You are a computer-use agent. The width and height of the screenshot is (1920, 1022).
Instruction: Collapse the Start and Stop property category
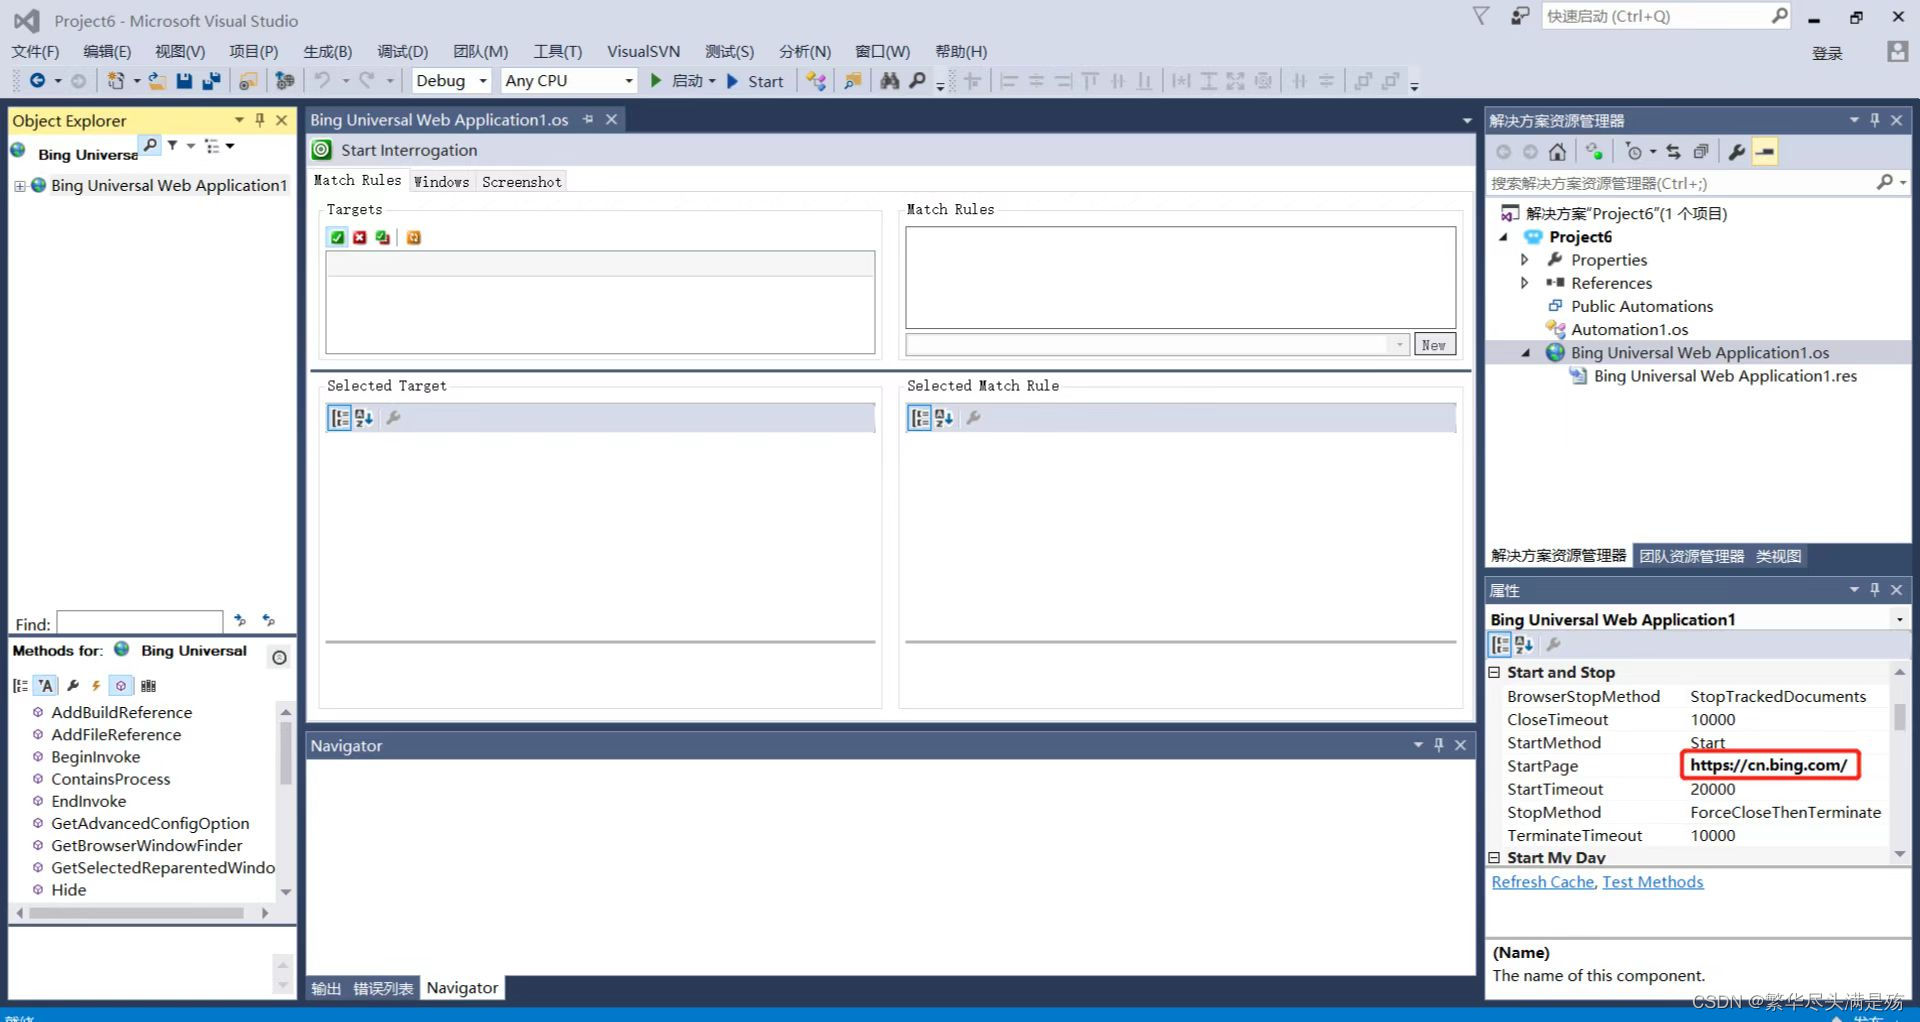click(x=1494, y=673)
